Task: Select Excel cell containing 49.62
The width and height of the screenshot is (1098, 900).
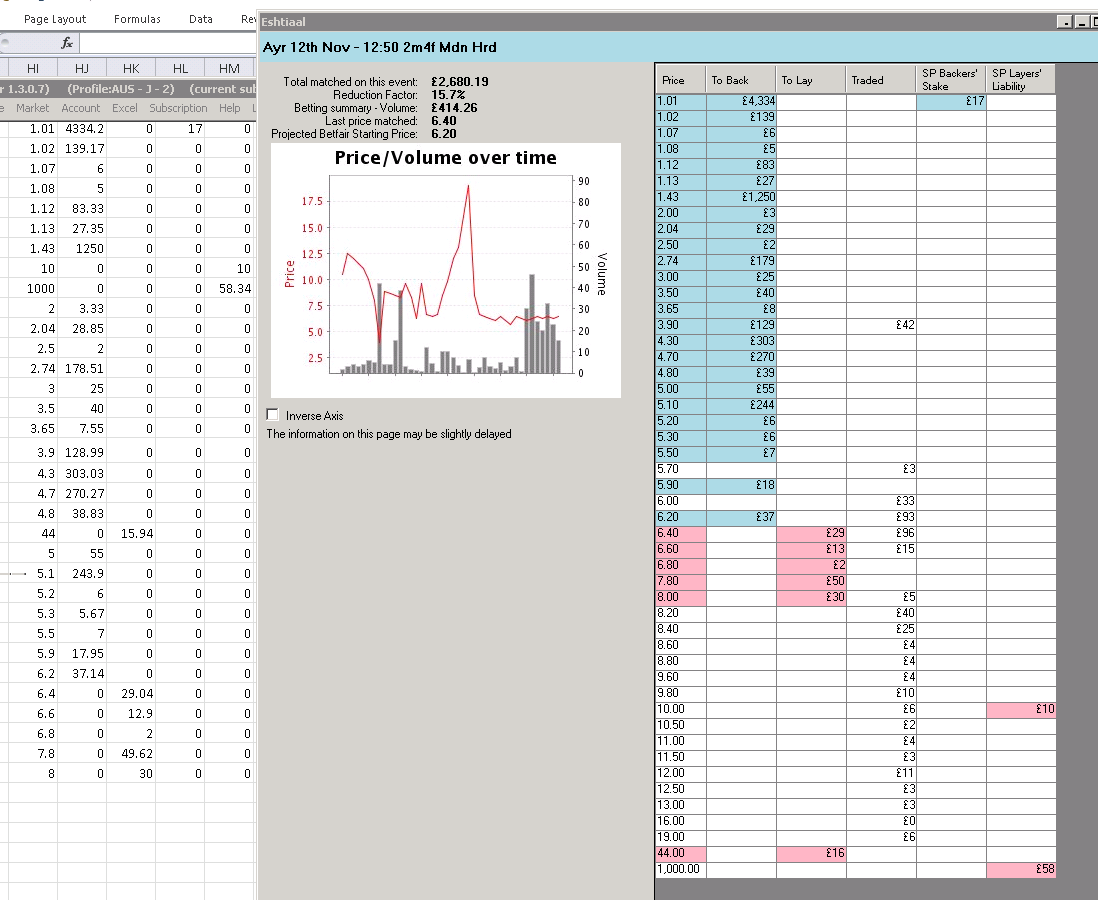Action: tap(131, 754)
